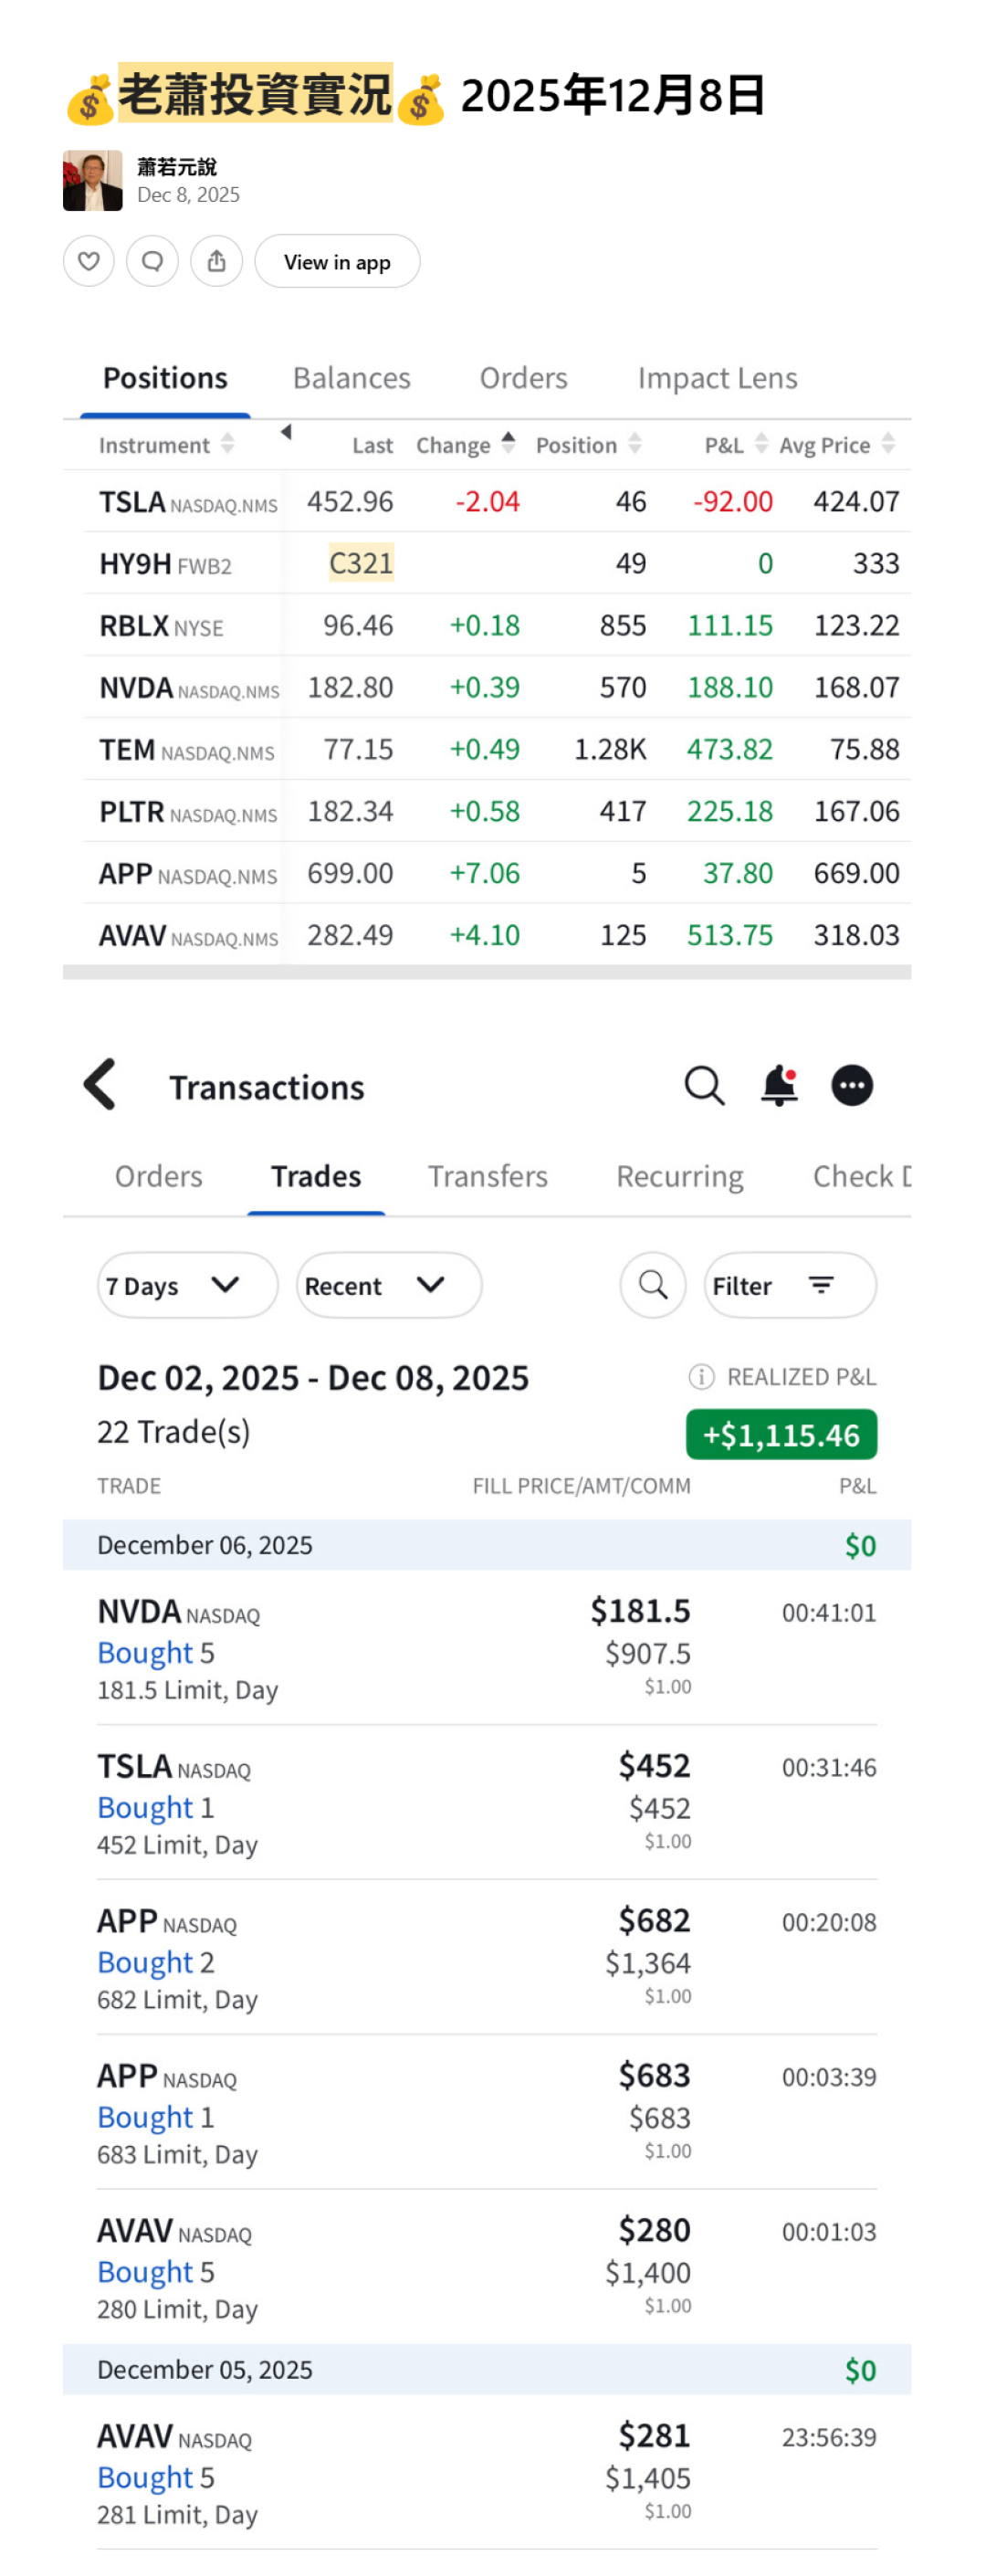The image size is (986, 2576).
Task: Open the notifications bell icon
Action: click(x=779, y=1085)
